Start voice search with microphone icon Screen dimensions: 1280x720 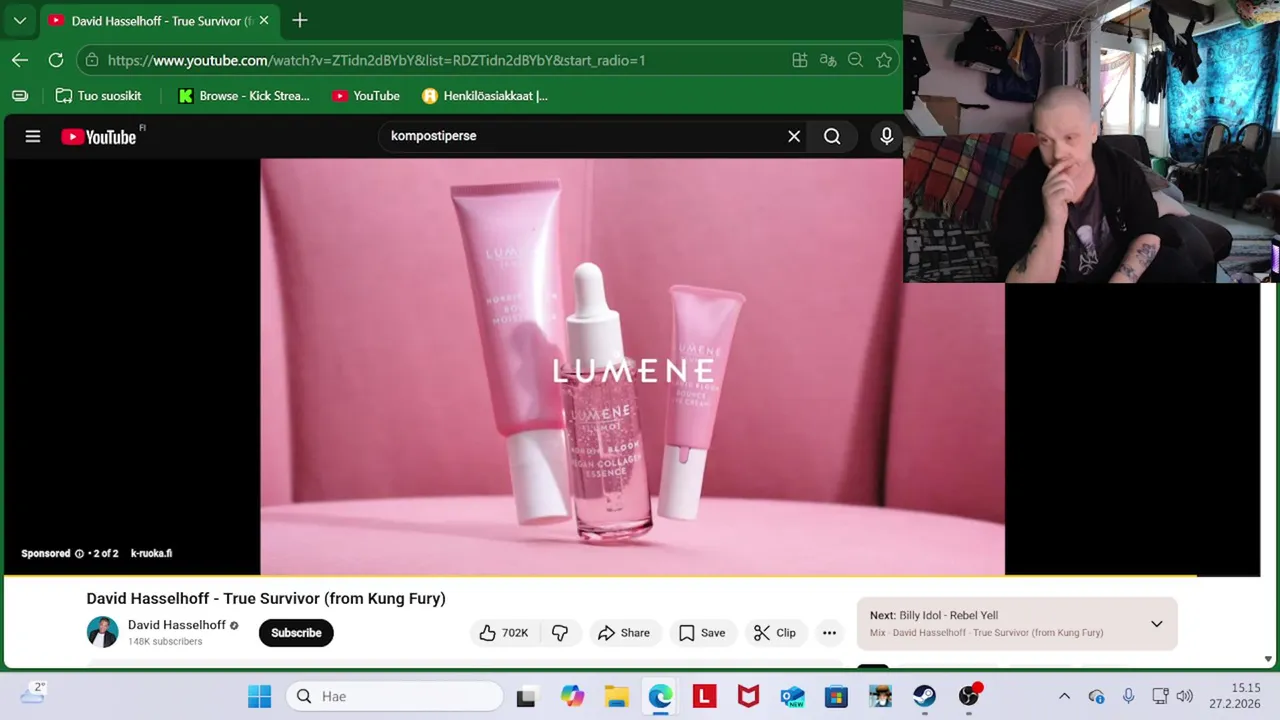(886, 136)
